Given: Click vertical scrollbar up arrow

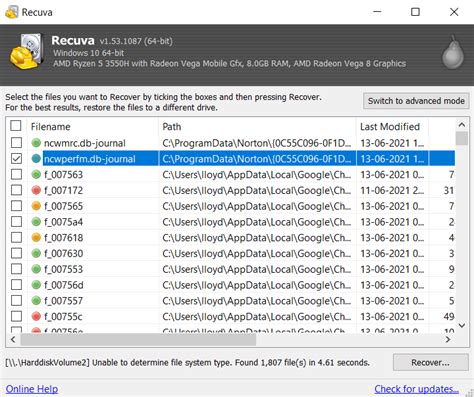Looking at the screenshot, I should tap(462, 125).
